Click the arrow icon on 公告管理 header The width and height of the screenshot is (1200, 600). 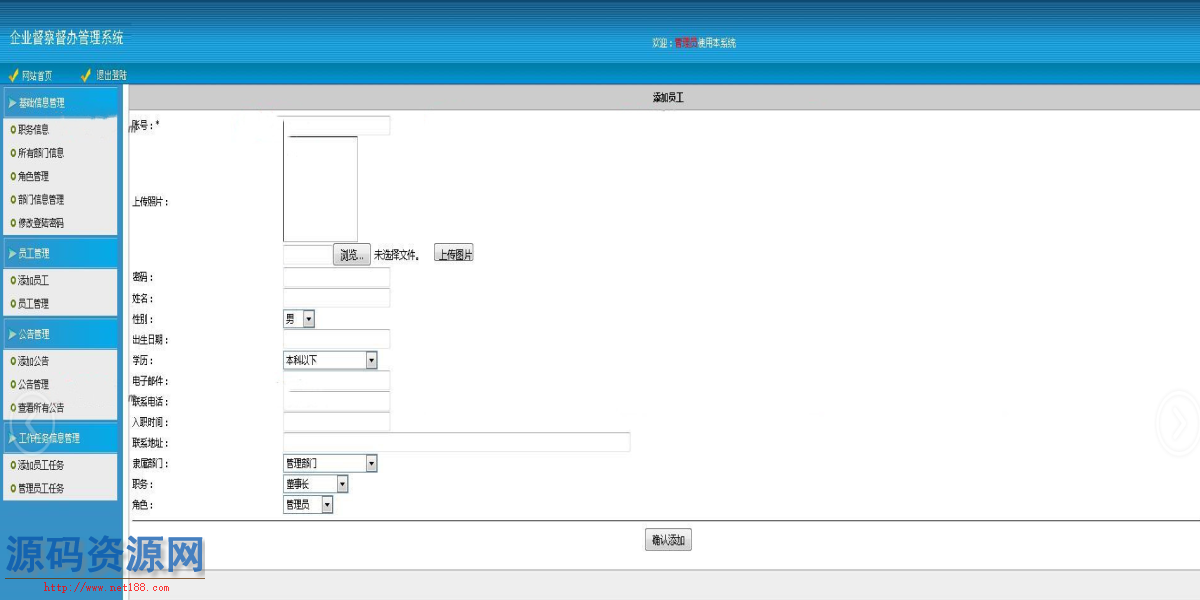point(11,334)
